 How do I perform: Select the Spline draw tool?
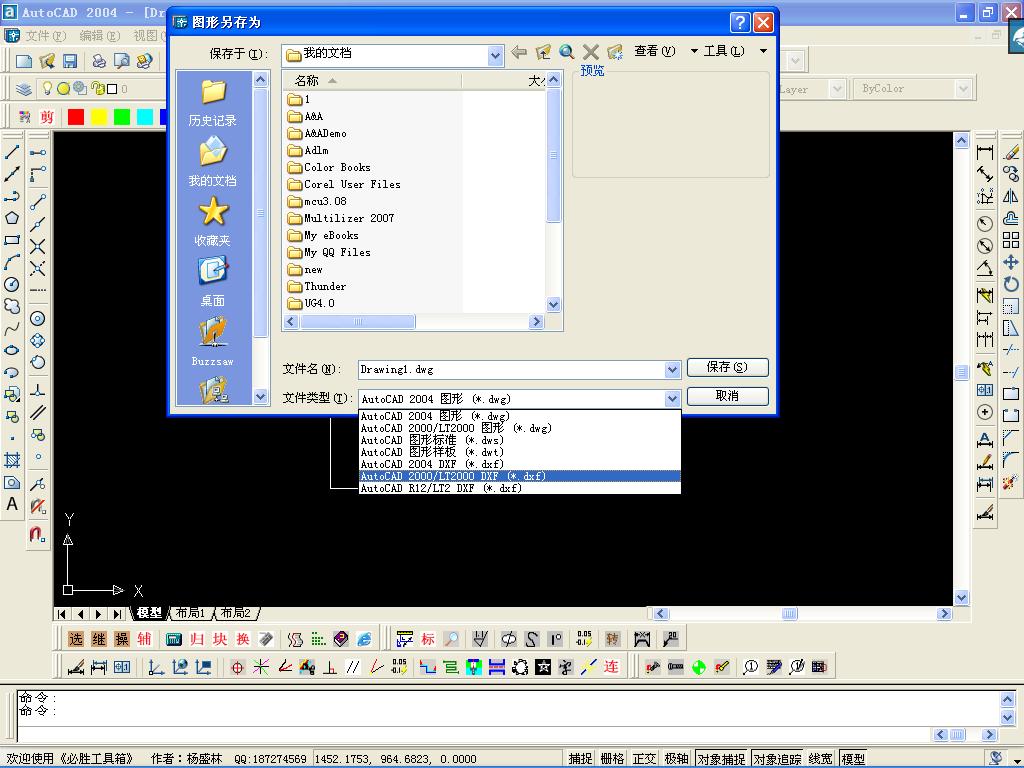12,328
